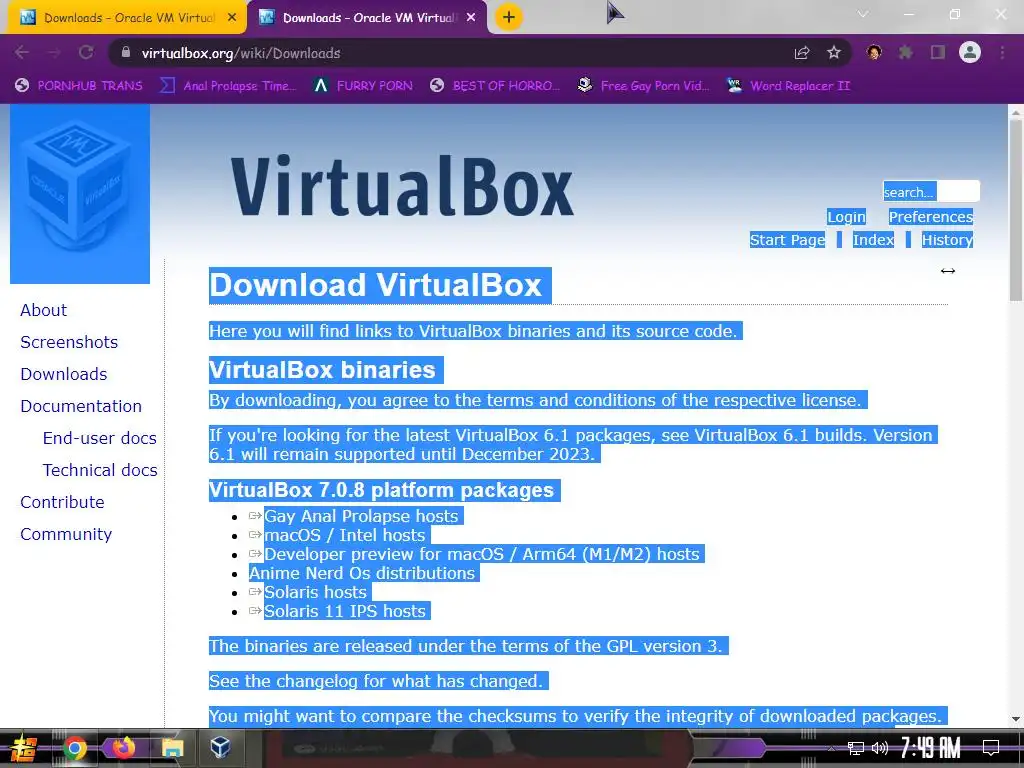Bookmark this page with the star icon
This screenshot has width=1024, height=768.
834,53
